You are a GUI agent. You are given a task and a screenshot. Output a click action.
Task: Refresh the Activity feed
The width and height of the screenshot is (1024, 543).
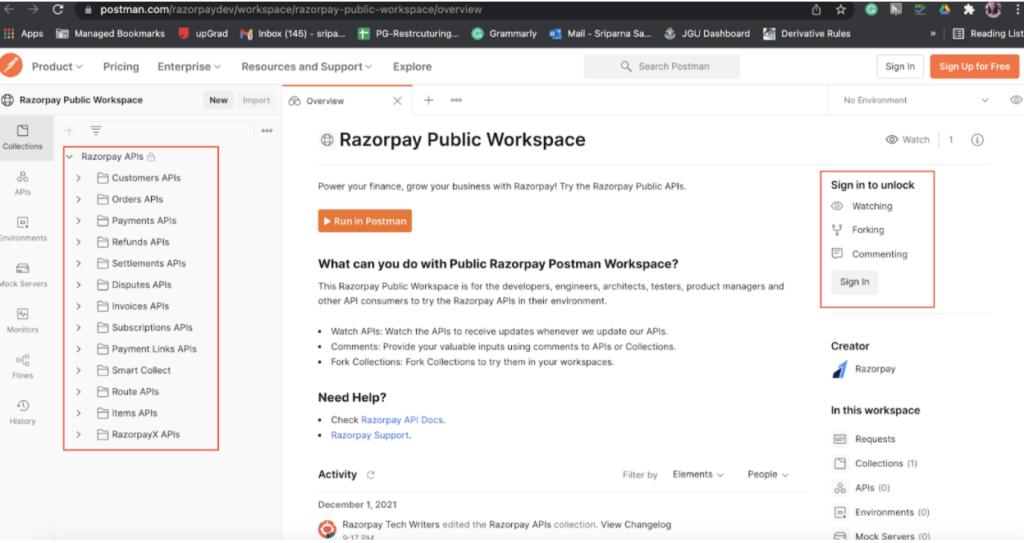370,475
